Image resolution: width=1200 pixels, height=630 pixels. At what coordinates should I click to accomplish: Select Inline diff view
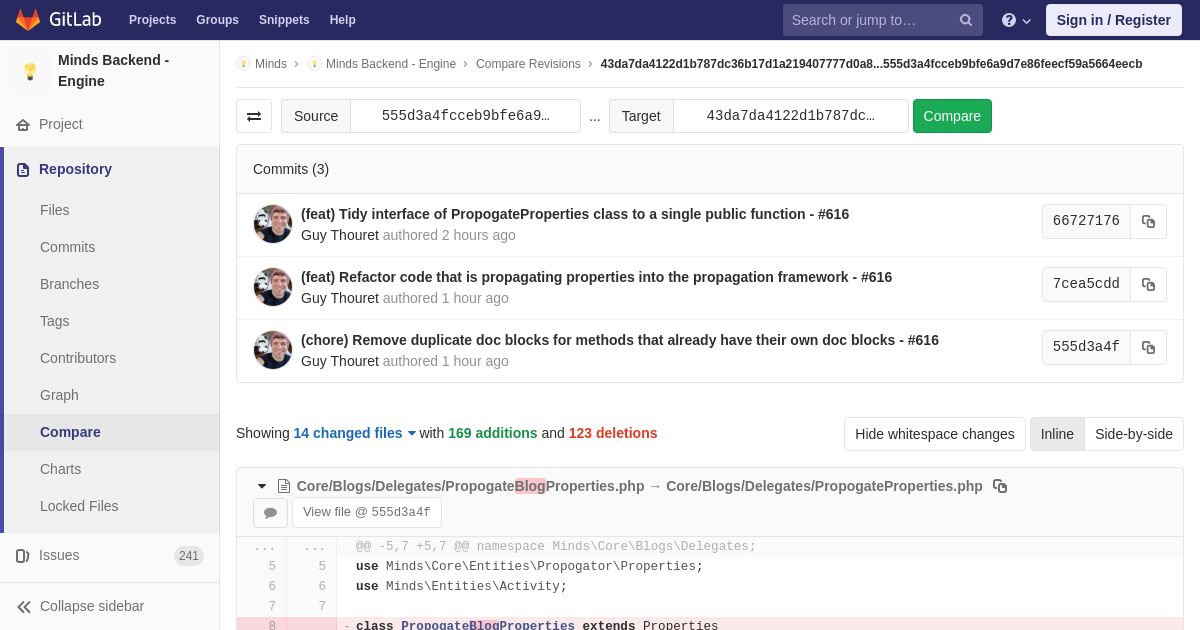1057,434
